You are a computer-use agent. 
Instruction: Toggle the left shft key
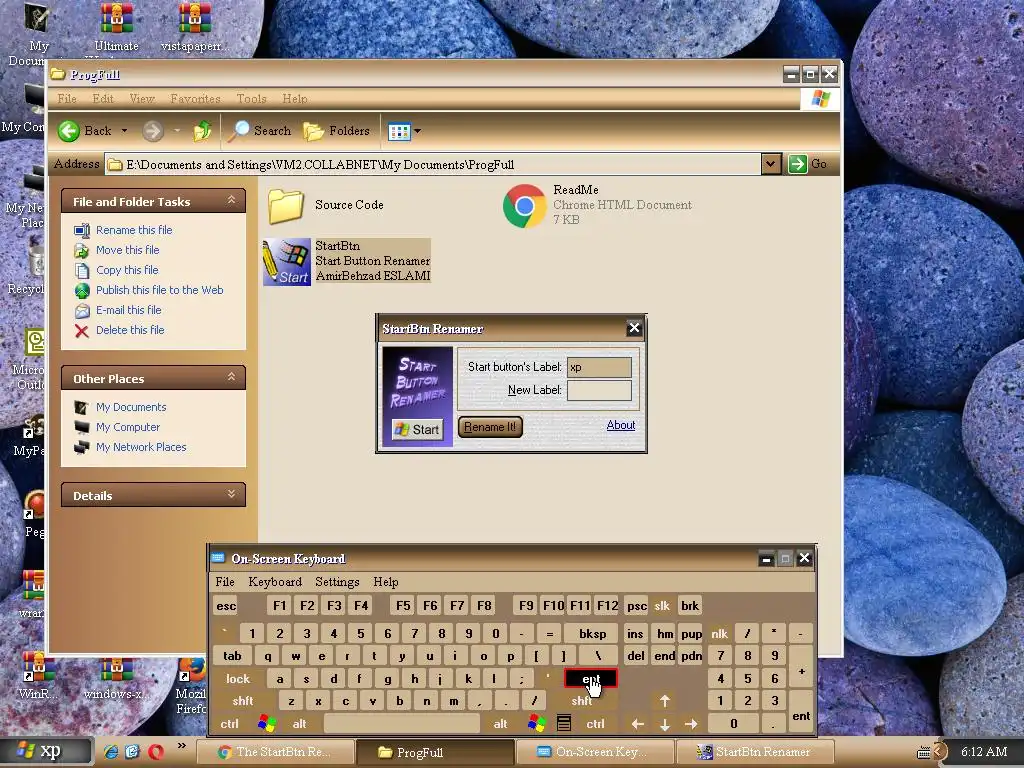(x=242, y=701)
